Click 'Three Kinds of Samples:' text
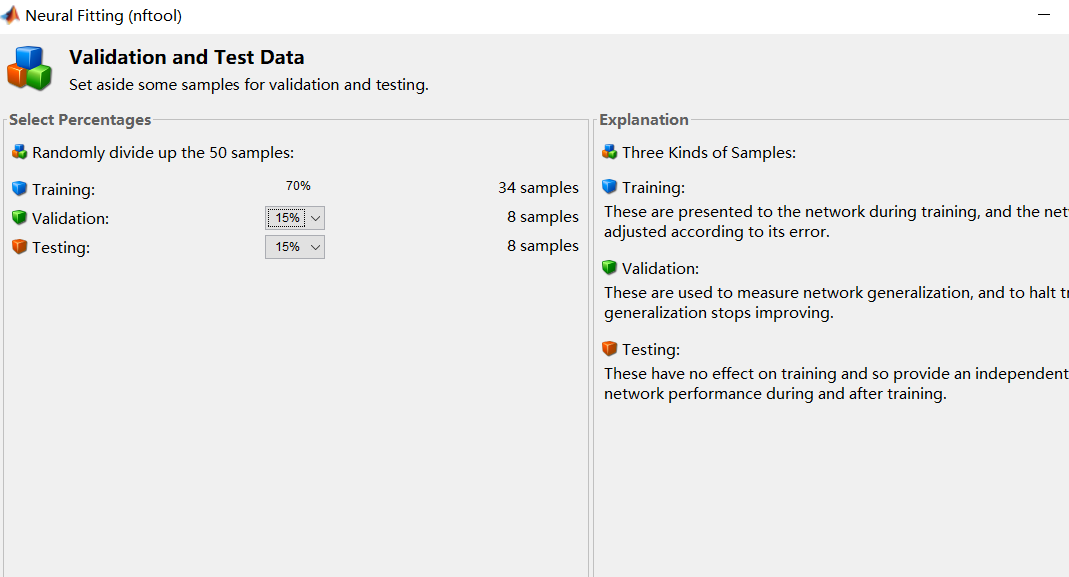The width and height of the screenshot is (1069, 577). tap(709, 153)
